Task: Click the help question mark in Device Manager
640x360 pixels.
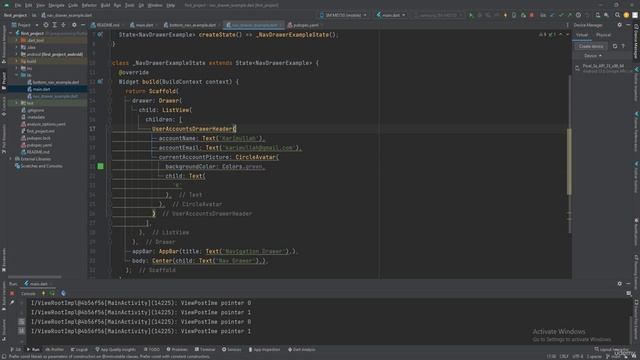Action: (623, 46)
